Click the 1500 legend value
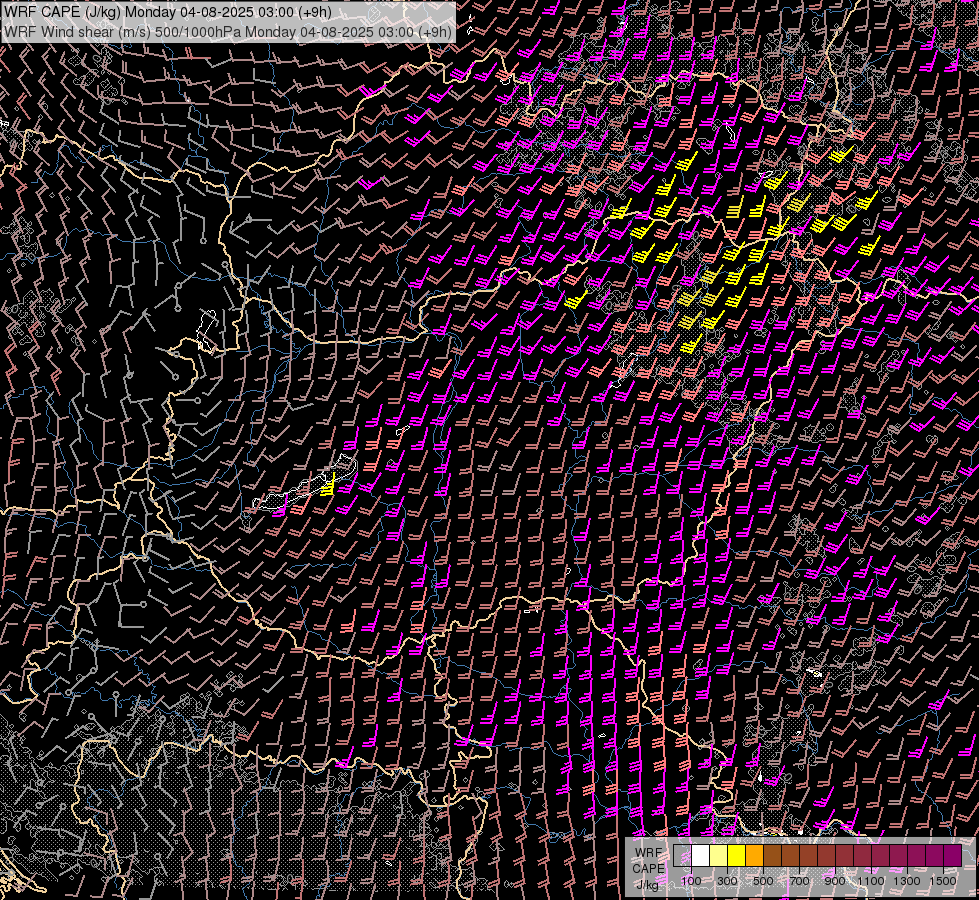979x900 pixels. [x=943, y=881]
